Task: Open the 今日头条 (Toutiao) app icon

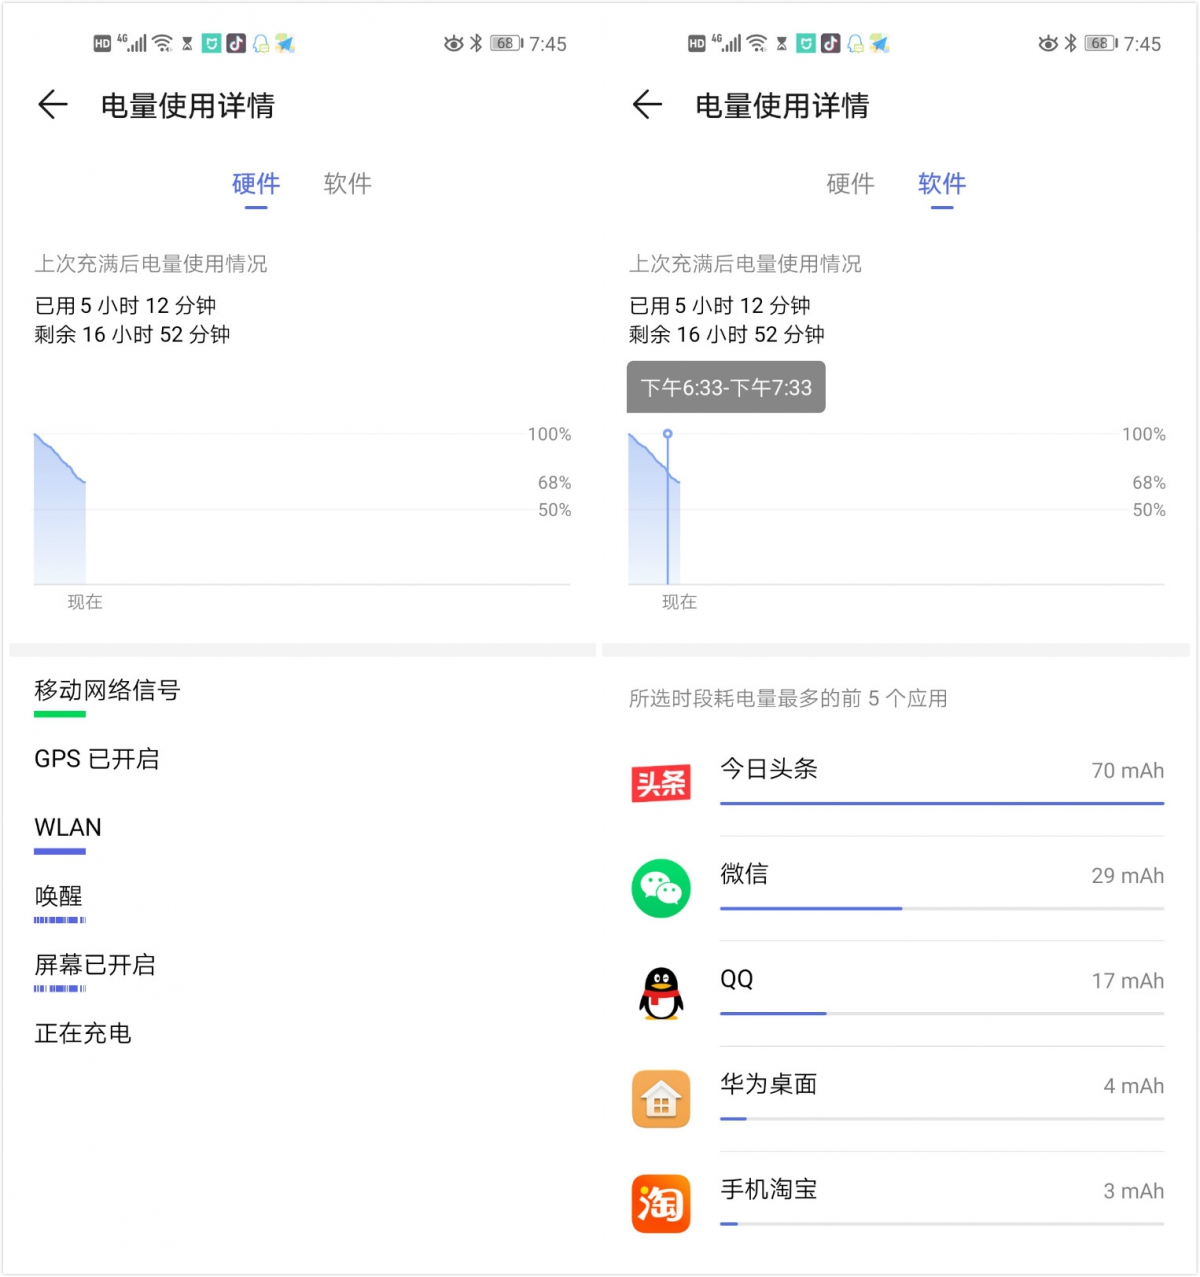Action: point(660,783)
